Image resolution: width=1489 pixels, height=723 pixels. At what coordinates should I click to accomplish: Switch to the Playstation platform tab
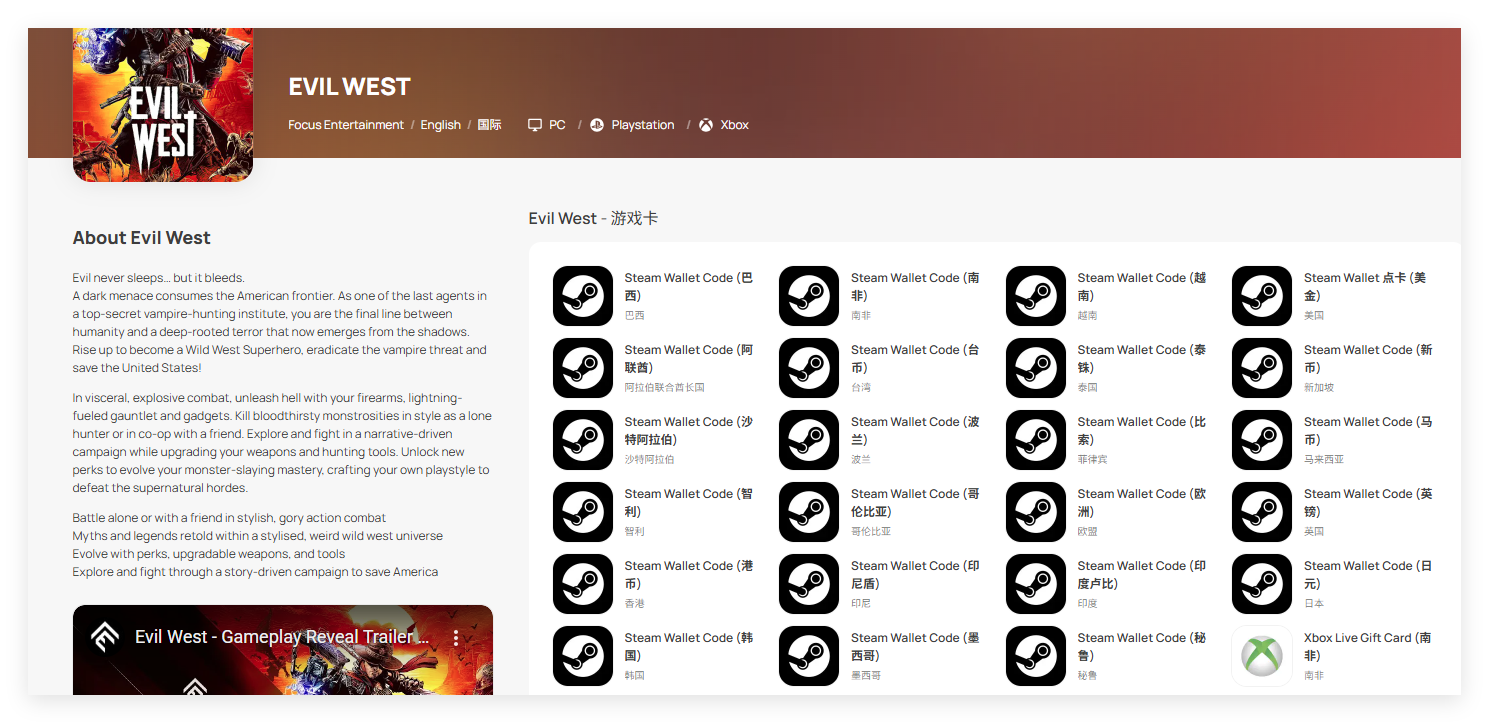pyautogui.click(x=642, y=125)
